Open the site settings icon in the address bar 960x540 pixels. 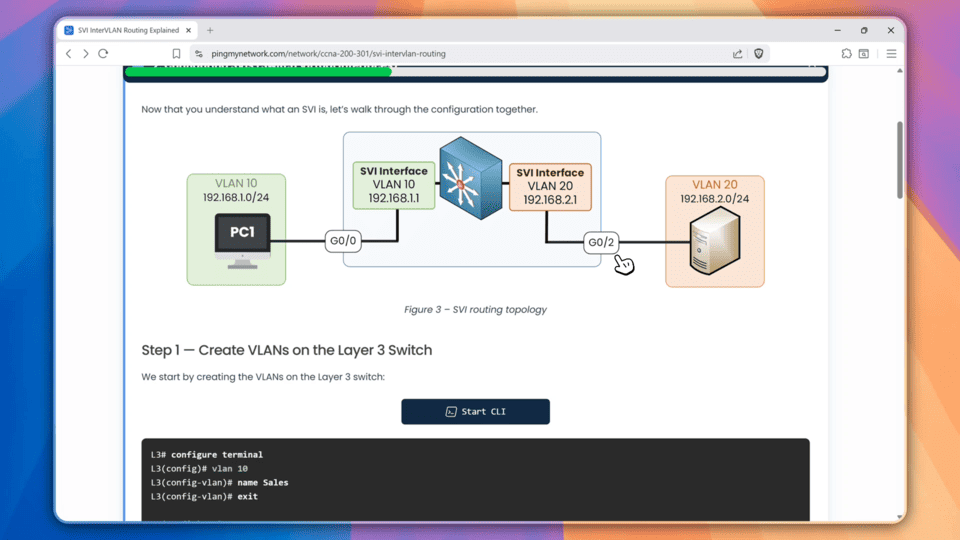pos(198,54)
